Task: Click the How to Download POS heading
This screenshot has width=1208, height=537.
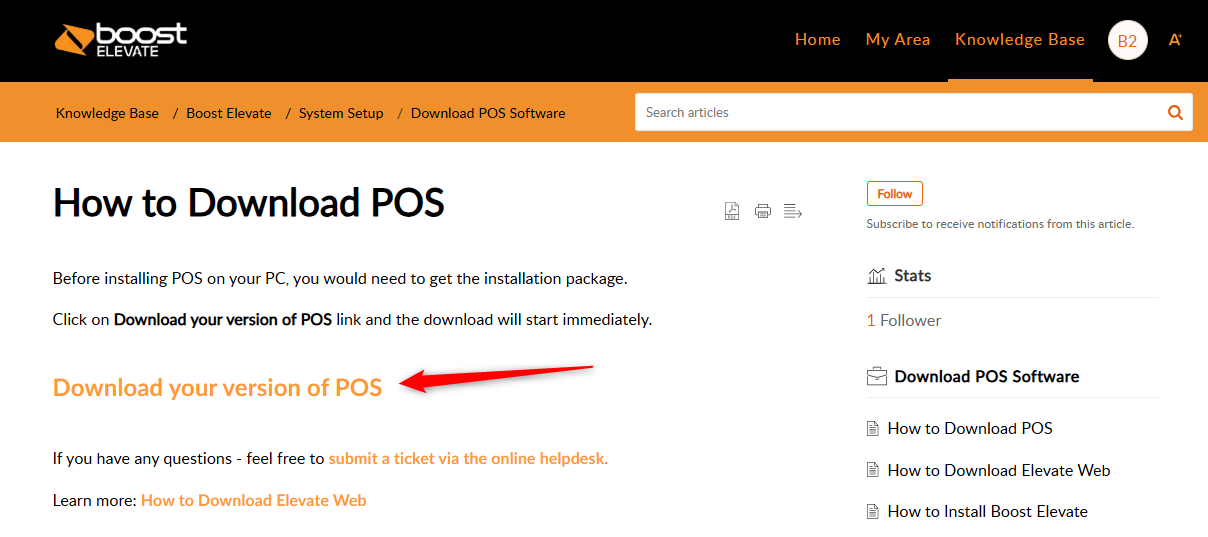Action: (x=249, y=203)
